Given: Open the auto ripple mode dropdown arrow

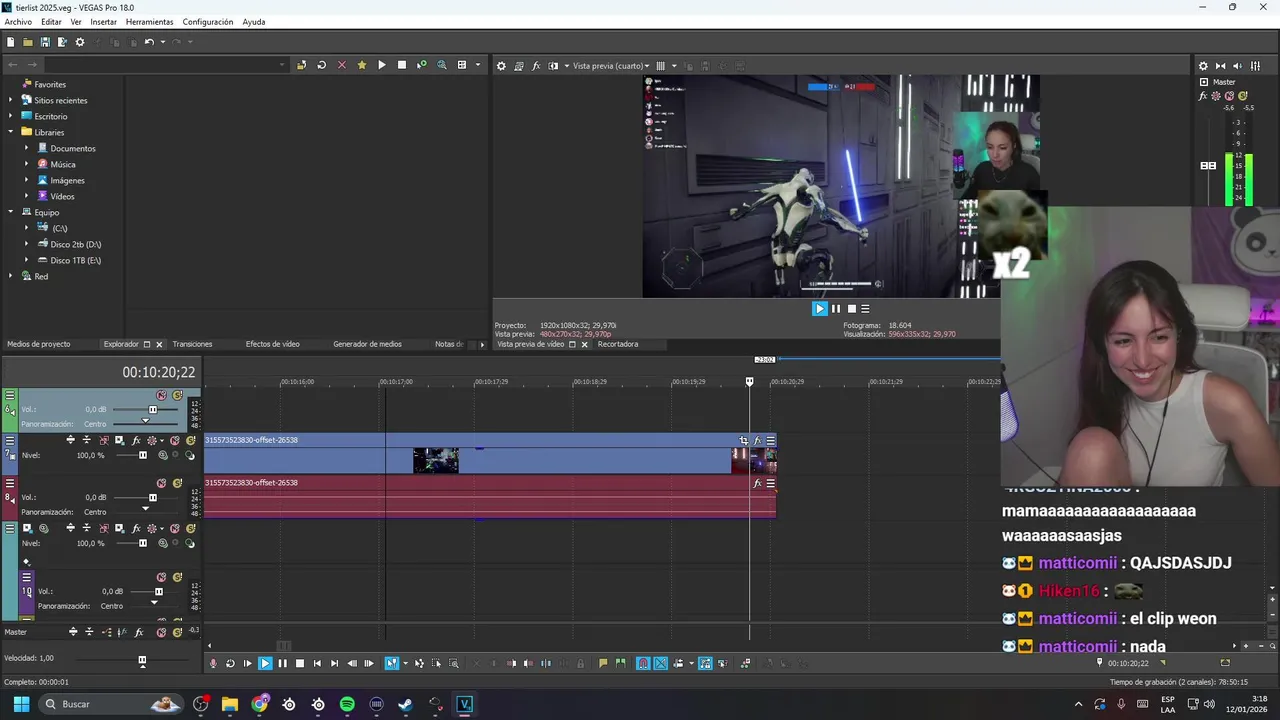Looking at the screenshot, I should click(692, 663).
